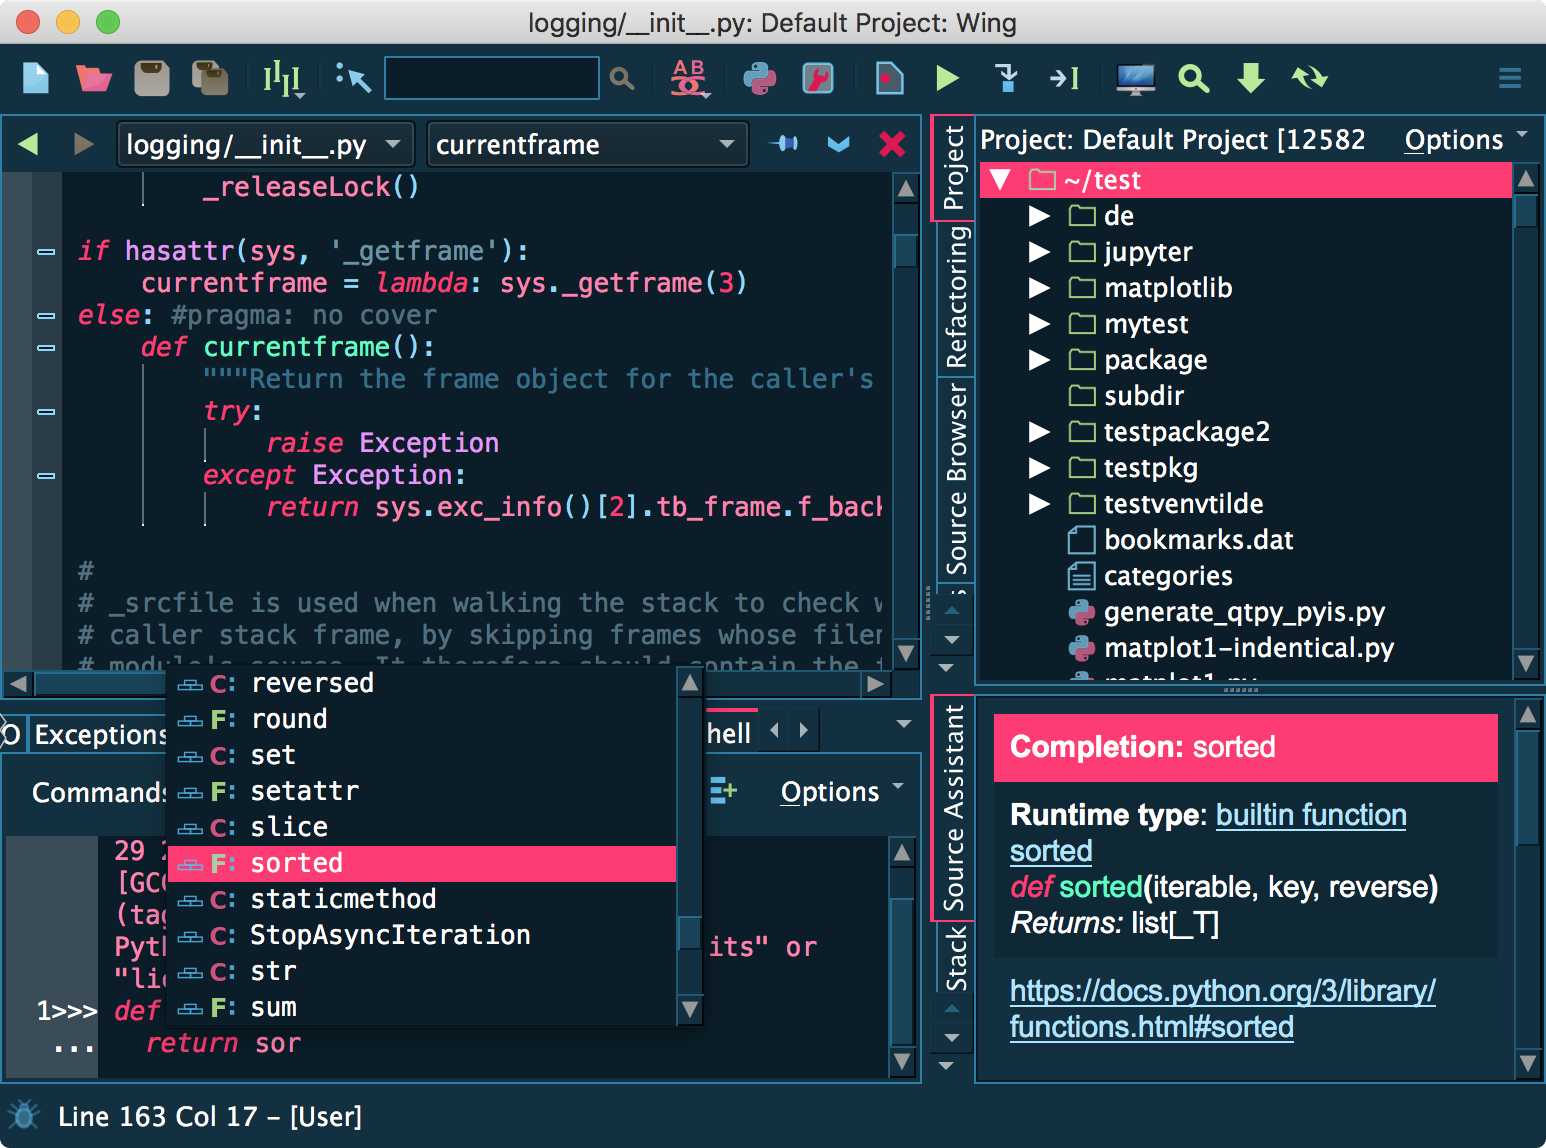Click the editor vertical scrollbar thumb
Screen dimensions: 1546x1148
905,250
